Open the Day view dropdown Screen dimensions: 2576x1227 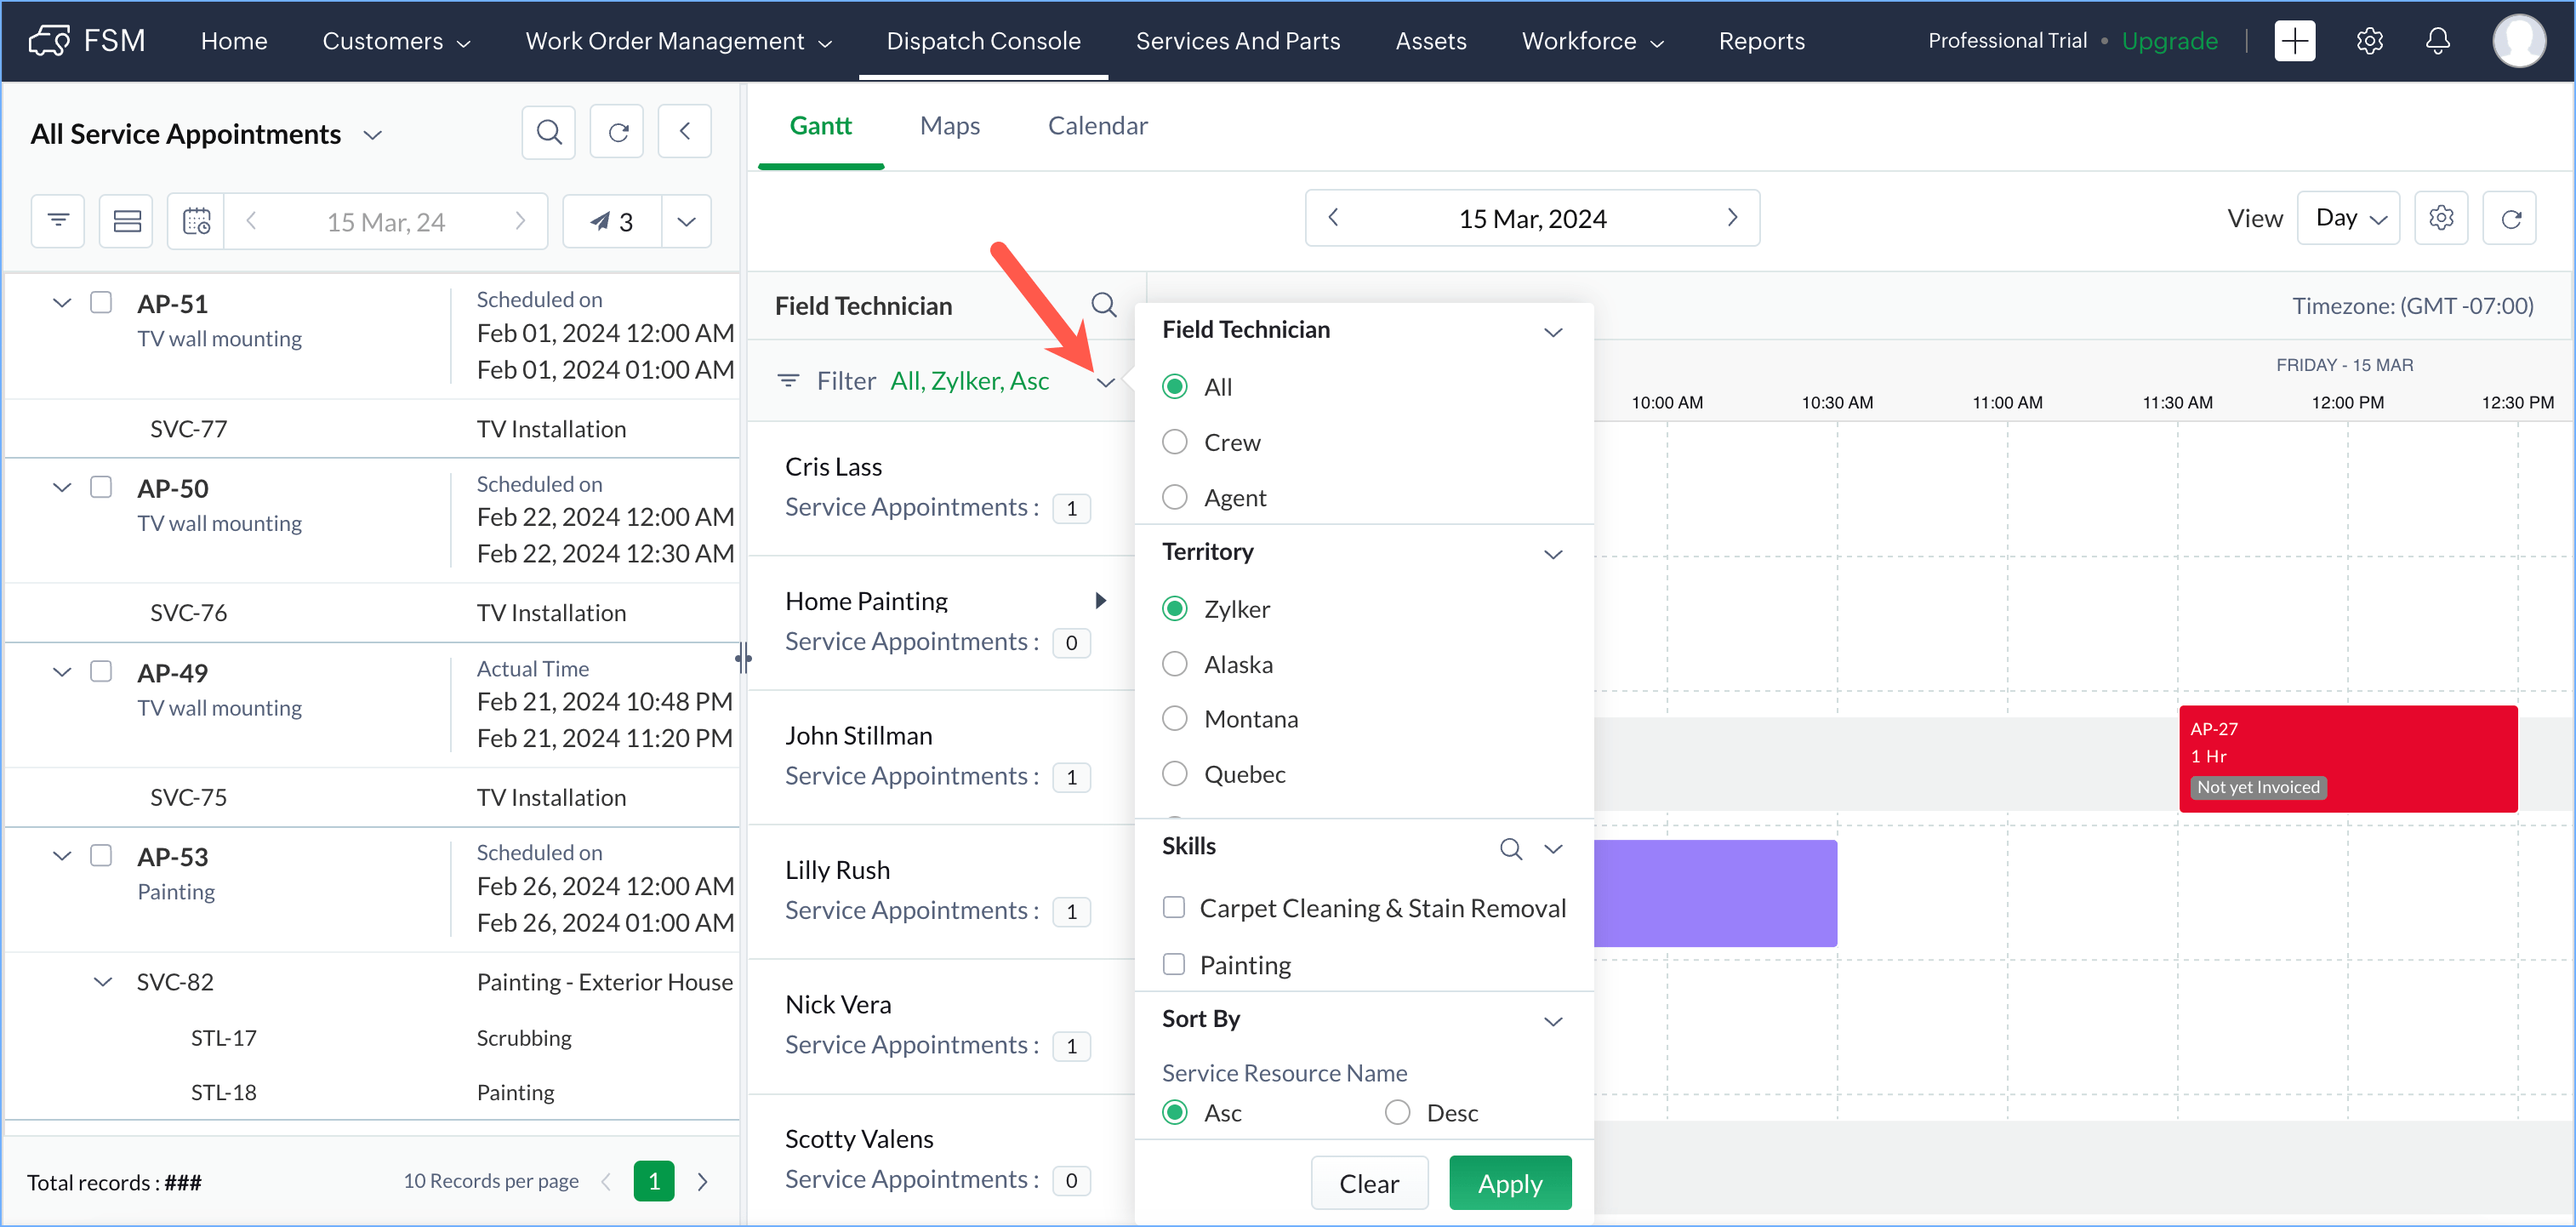(x=2348, y=218)
